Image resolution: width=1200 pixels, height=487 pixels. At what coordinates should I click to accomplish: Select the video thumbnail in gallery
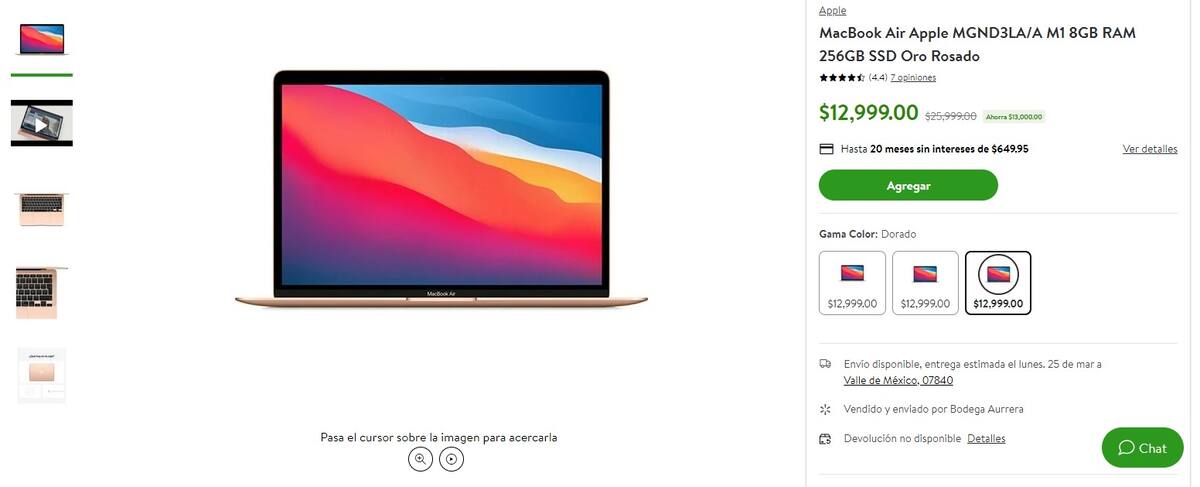(41, 124)
